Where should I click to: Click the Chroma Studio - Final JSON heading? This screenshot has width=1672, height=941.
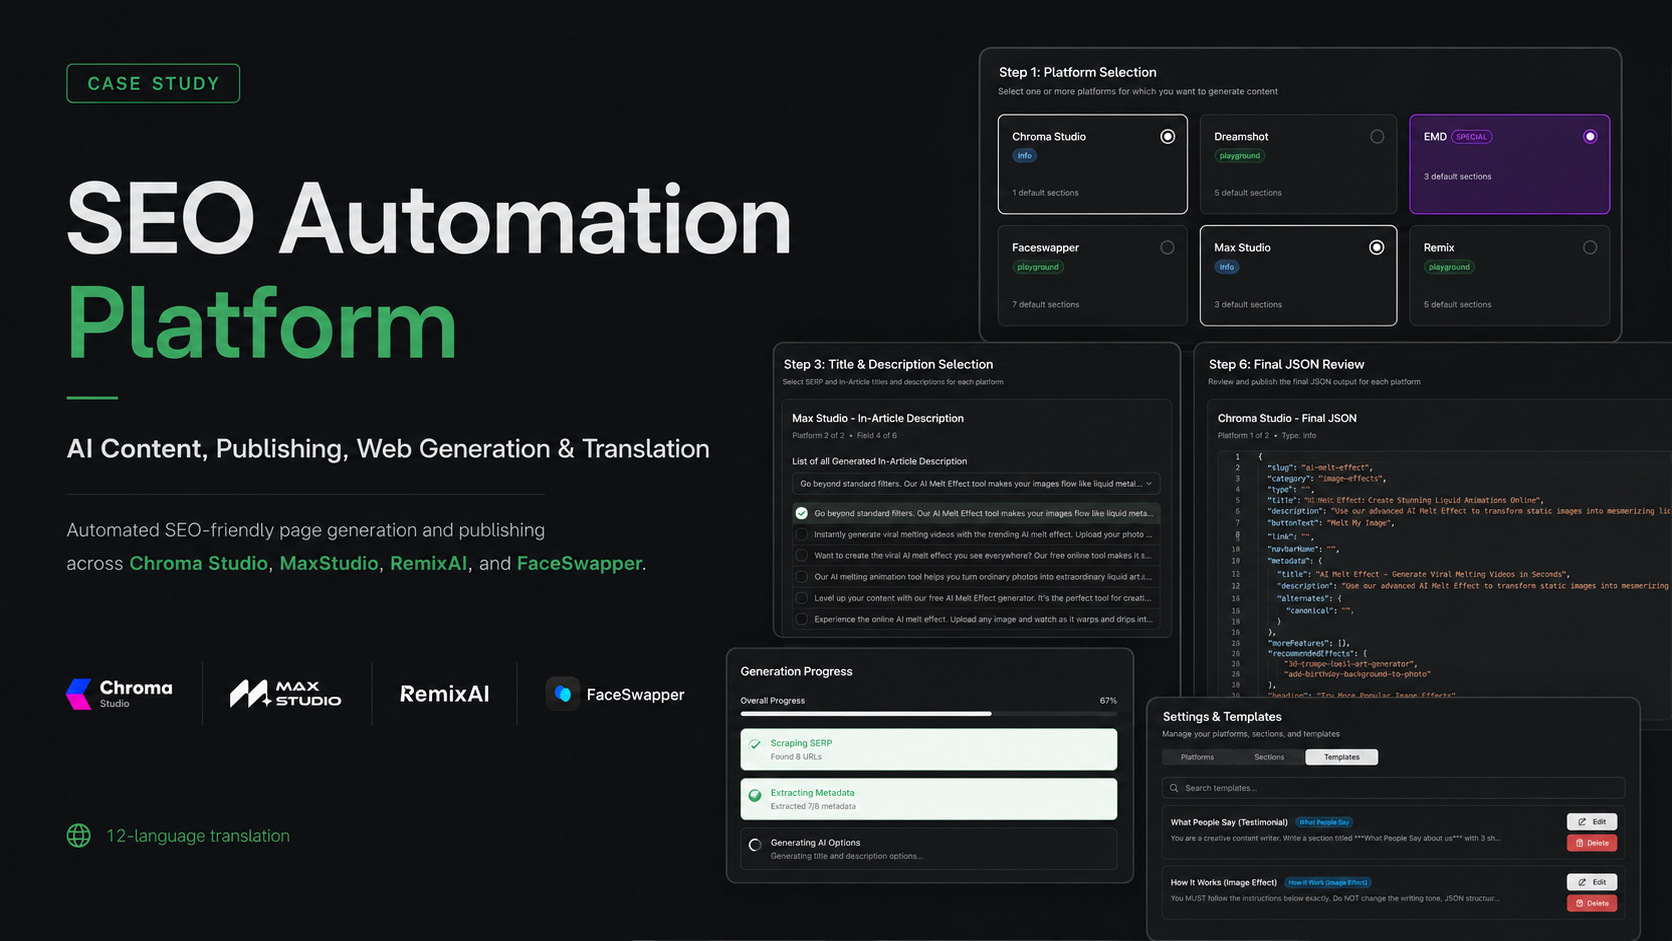click(x=1287, y=418)
